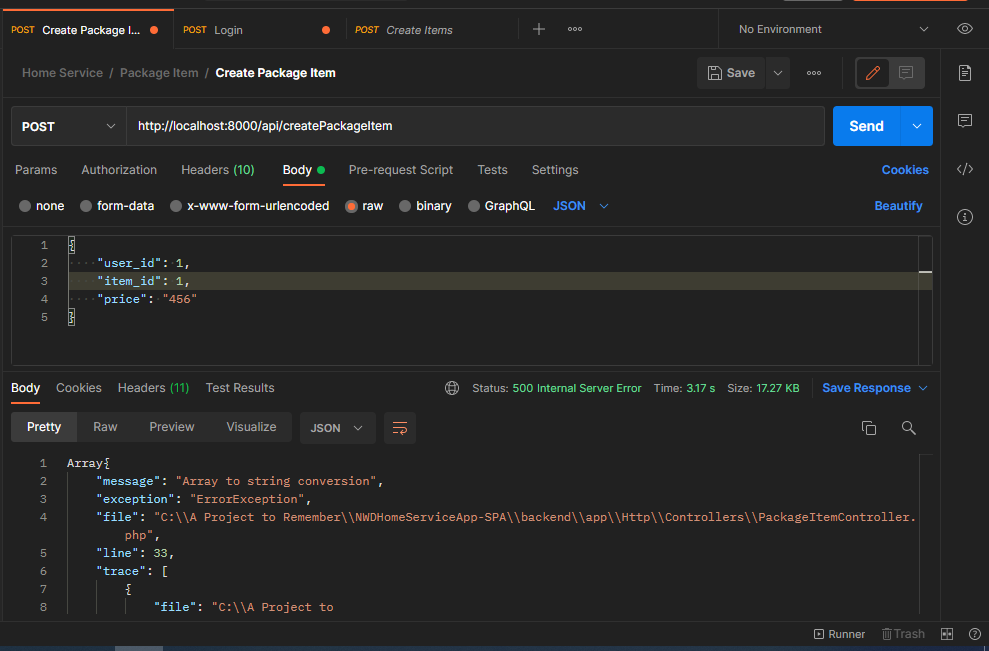Image resolution: width=989 pixels, height=651 pixels.
Task: Open Params tab
Action: click(36, 170)
